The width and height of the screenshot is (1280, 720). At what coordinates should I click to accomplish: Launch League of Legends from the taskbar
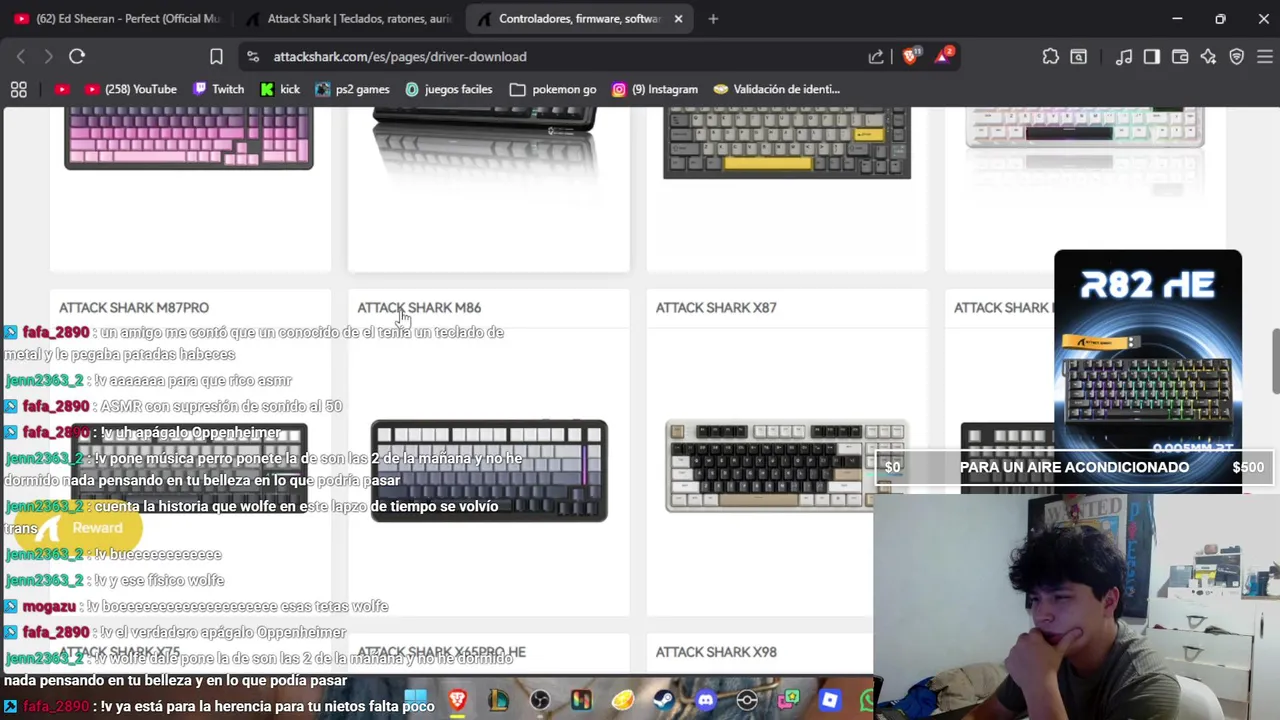[498, 699]
